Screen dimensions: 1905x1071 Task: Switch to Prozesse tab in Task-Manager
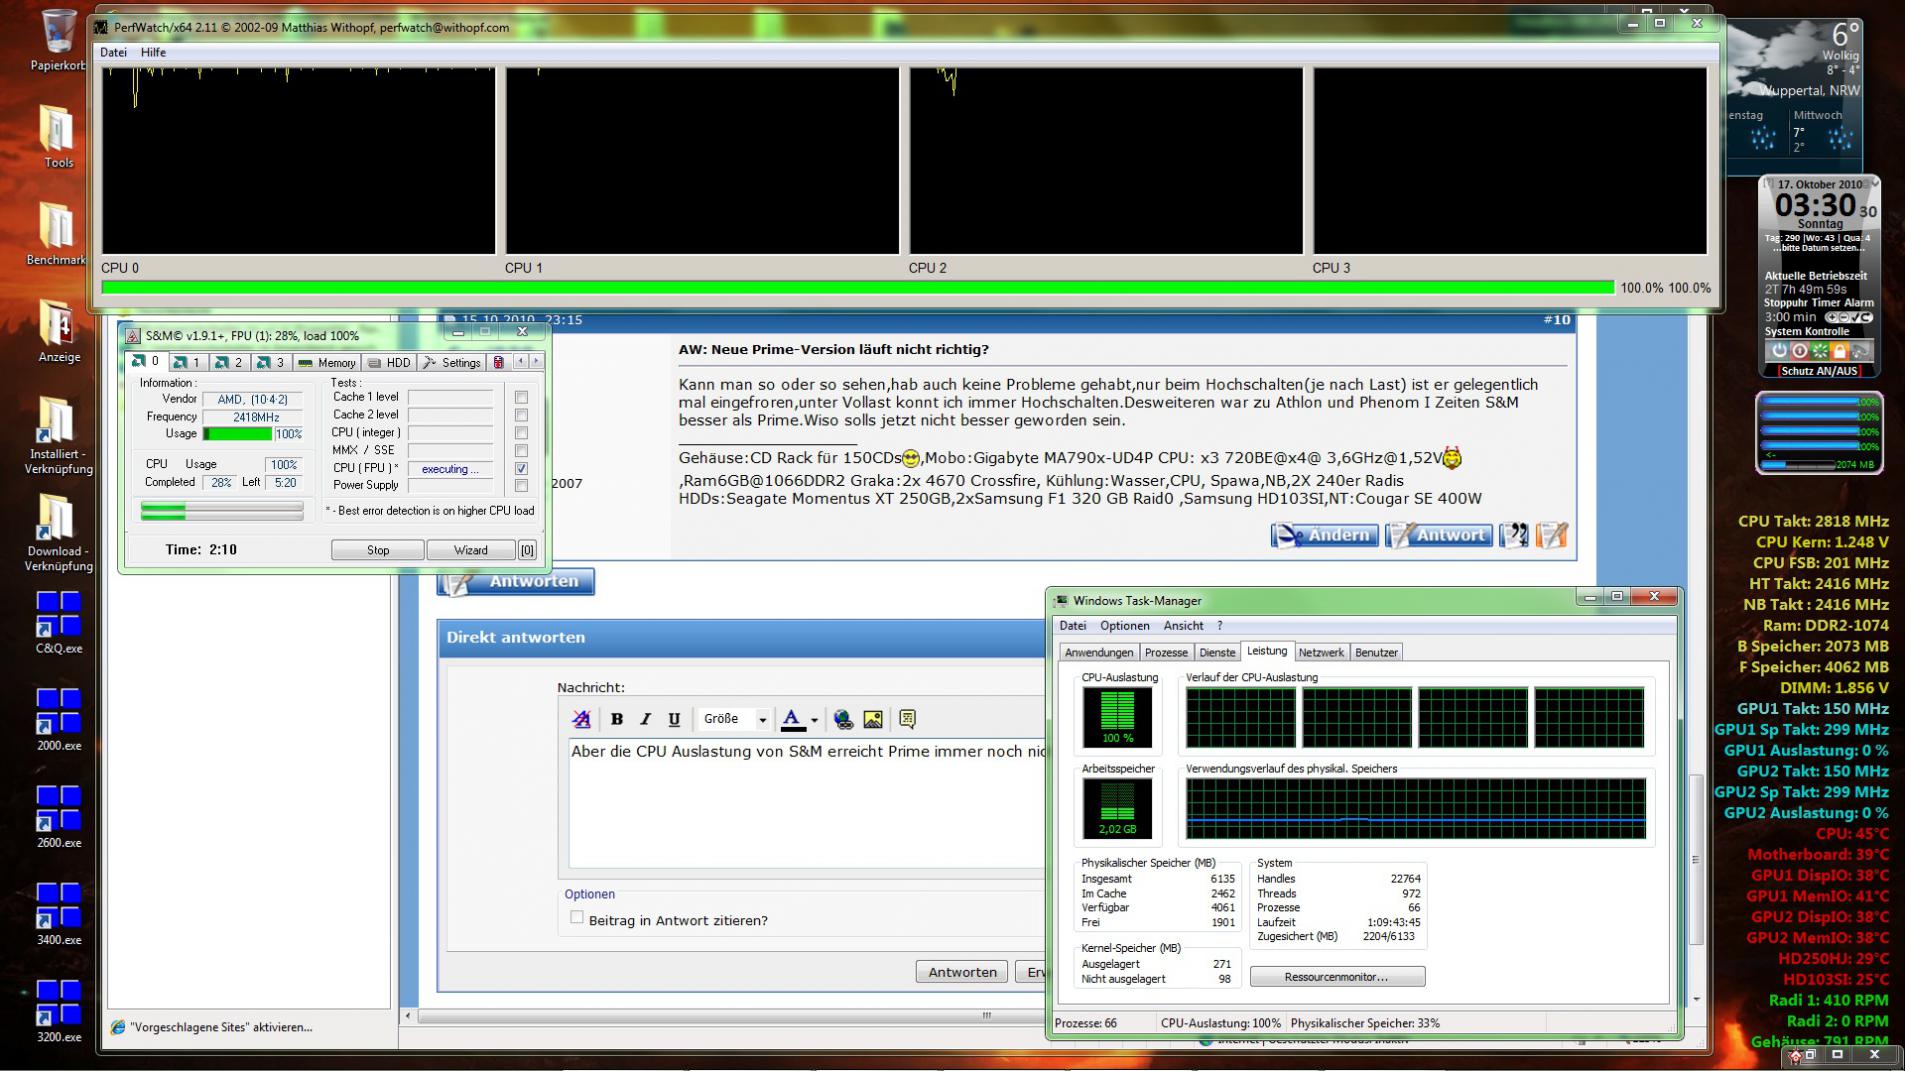(x=1166, y=653)
